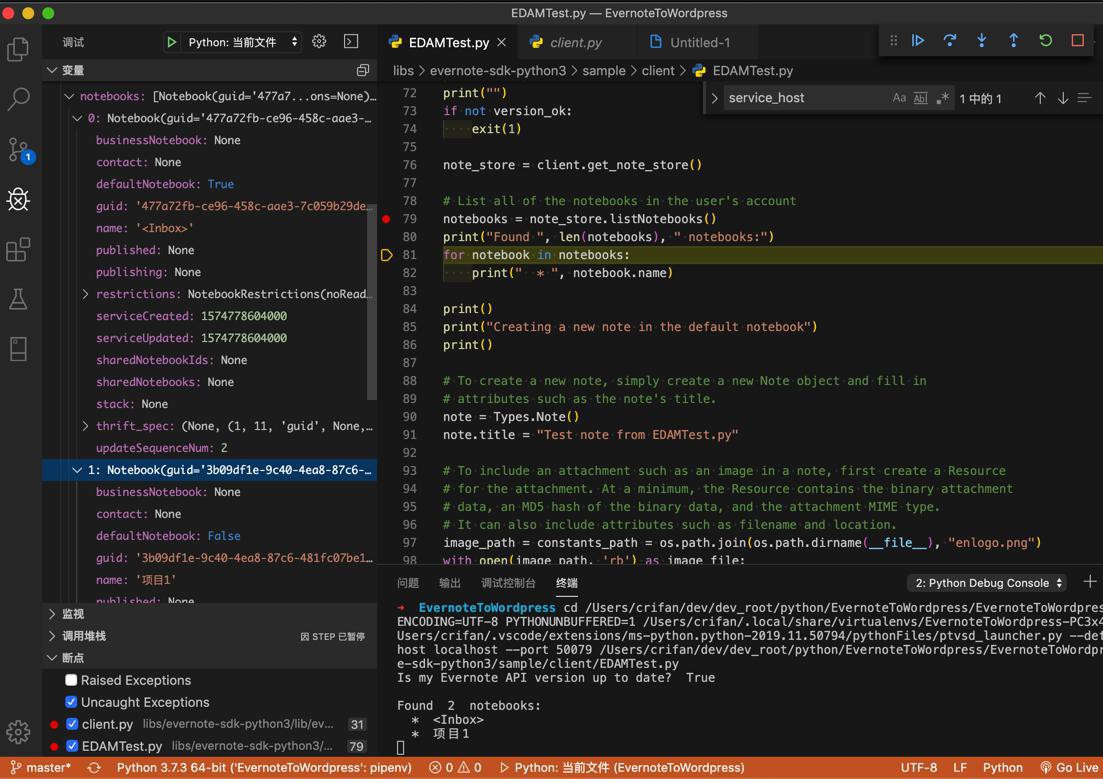Viewport: 1103px width, 779px height.
Task: Close the EDAMTest.py editor tab
Action: click(502, 42)
